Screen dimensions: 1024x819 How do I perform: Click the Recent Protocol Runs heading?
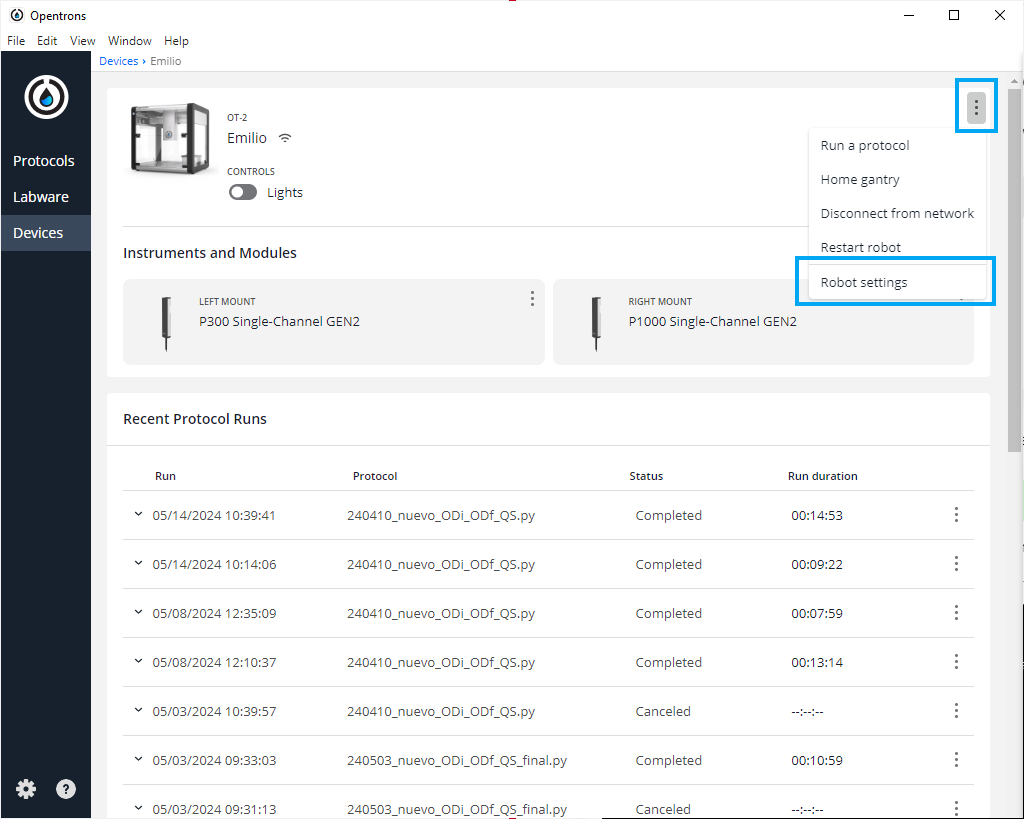click(x=195, y=419)
